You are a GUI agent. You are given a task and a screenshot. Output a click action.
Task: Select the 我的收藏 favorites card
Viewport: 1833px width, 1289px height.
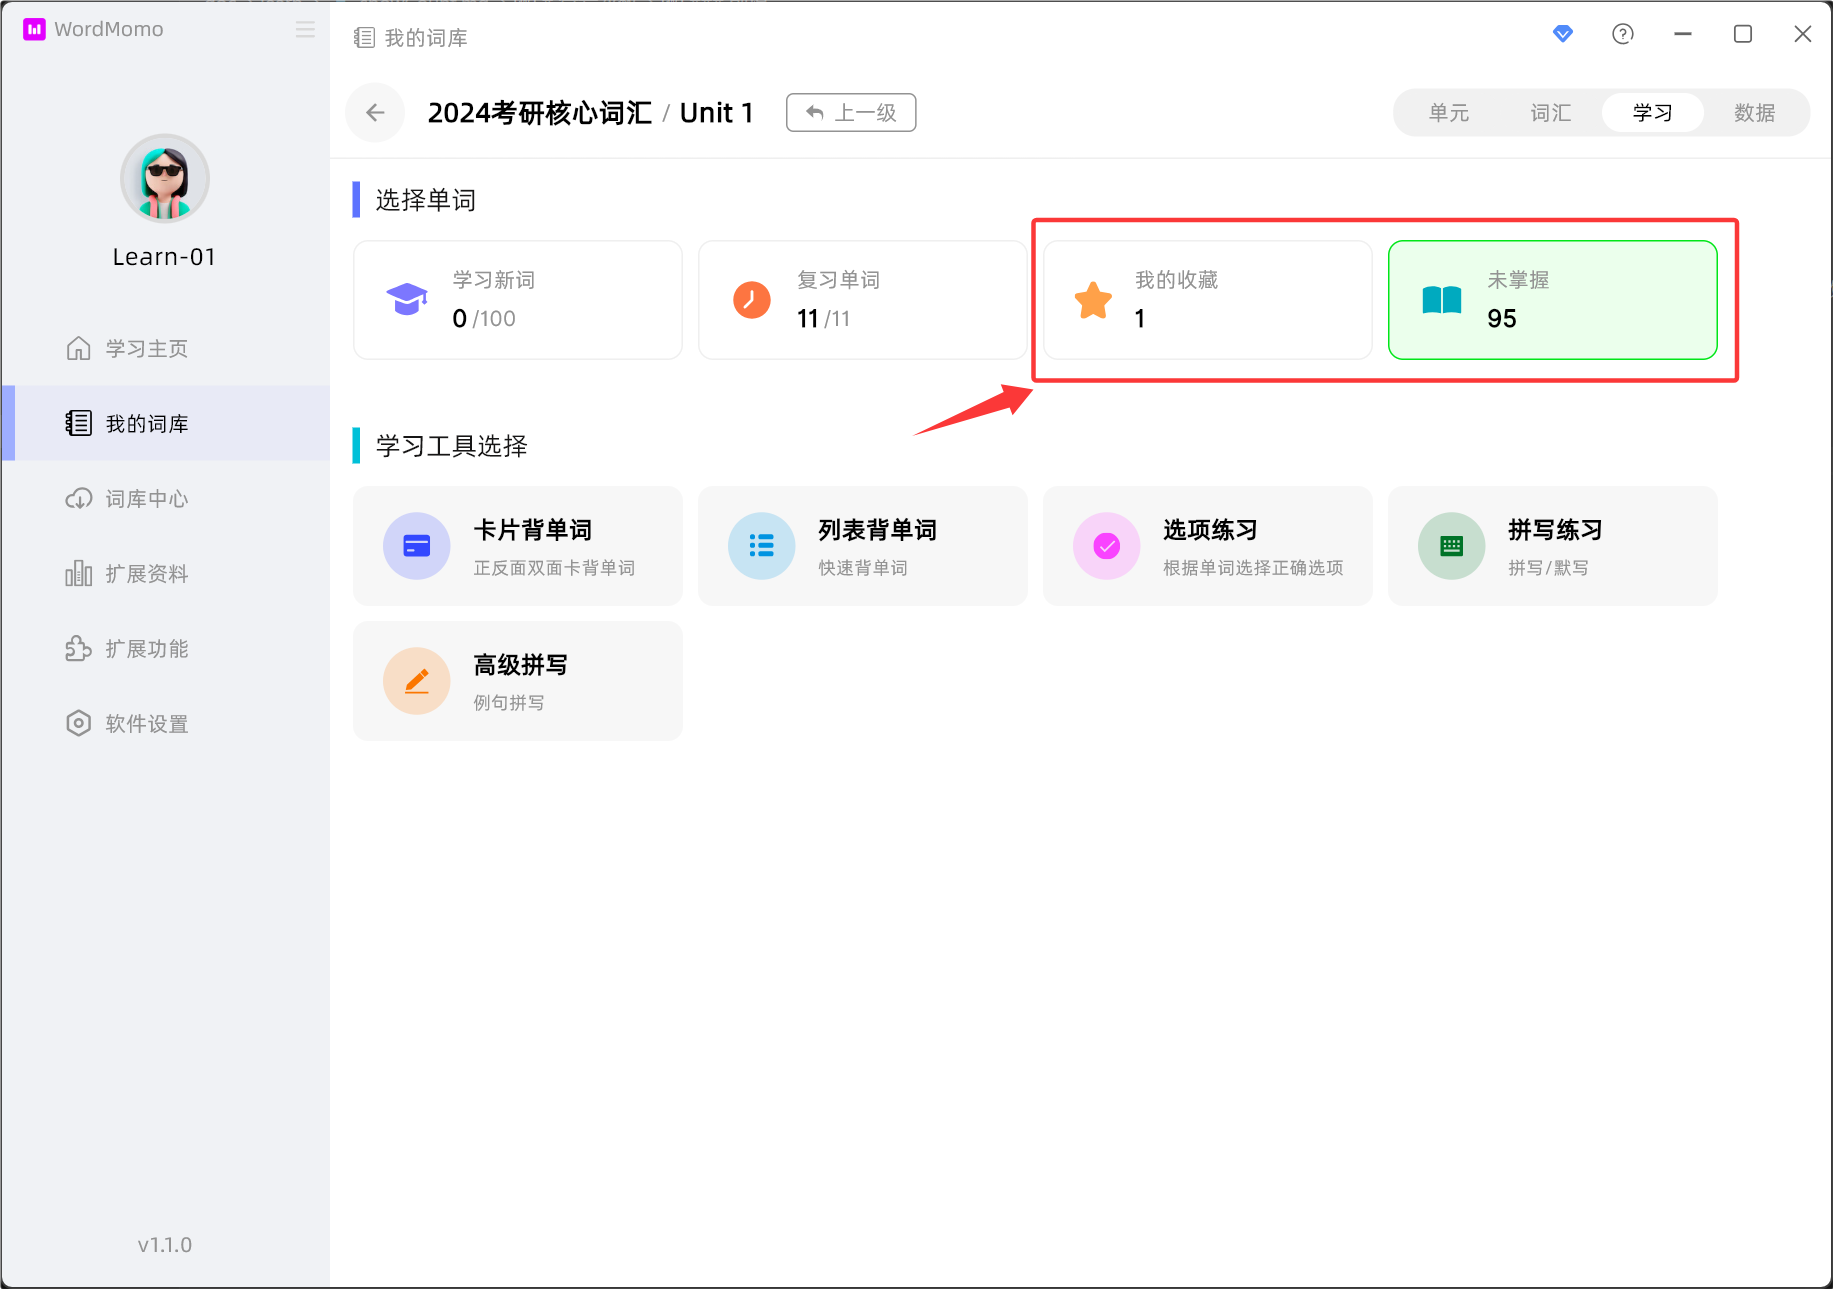click(x=1207, y=300)
